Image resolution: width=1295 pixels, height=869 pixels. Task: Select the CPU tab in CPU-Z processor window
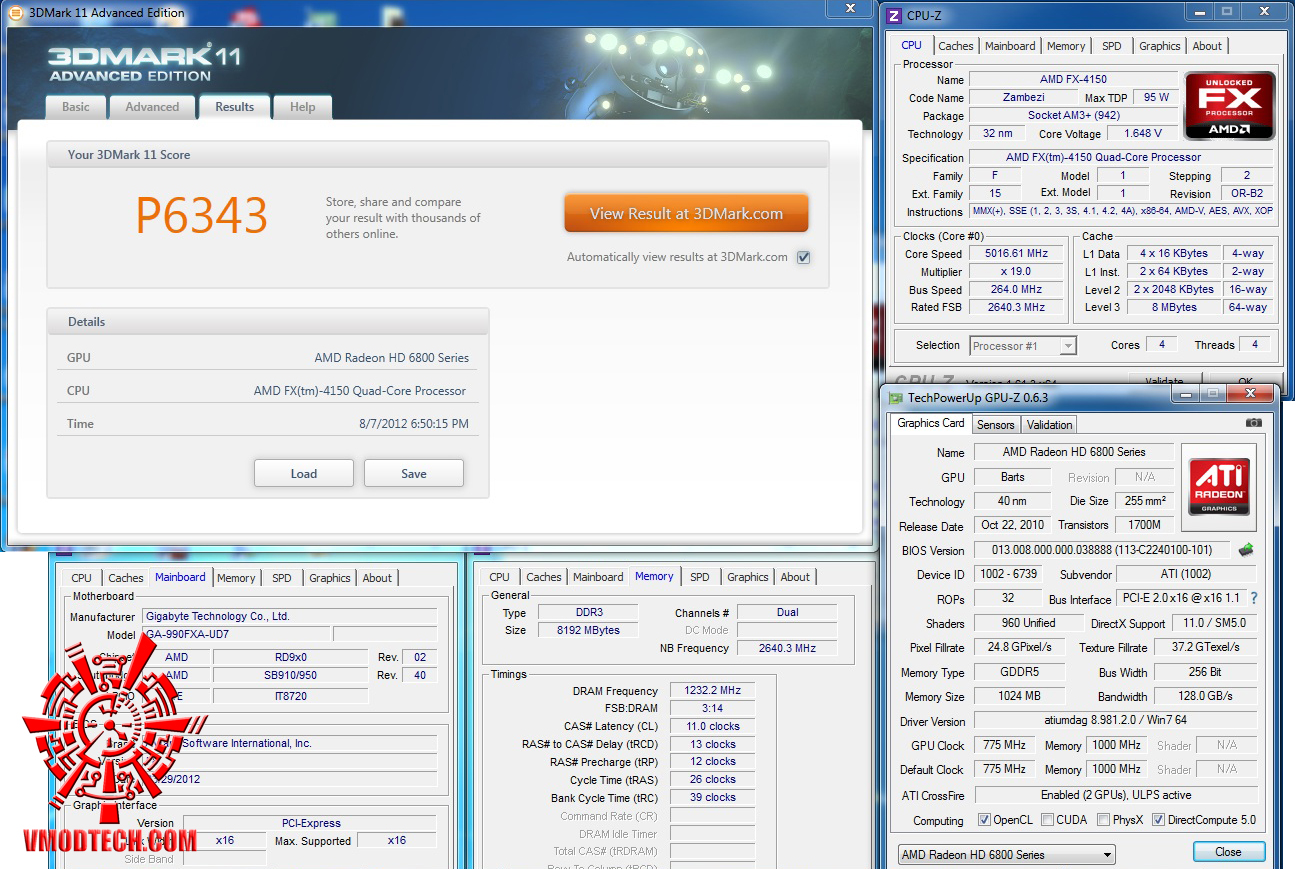[912, 45]
